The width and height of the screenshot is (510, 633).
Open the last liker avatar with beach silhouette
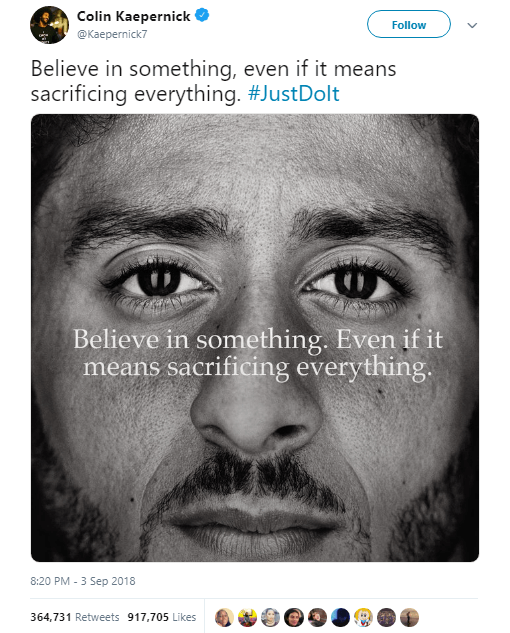[409, 617]
